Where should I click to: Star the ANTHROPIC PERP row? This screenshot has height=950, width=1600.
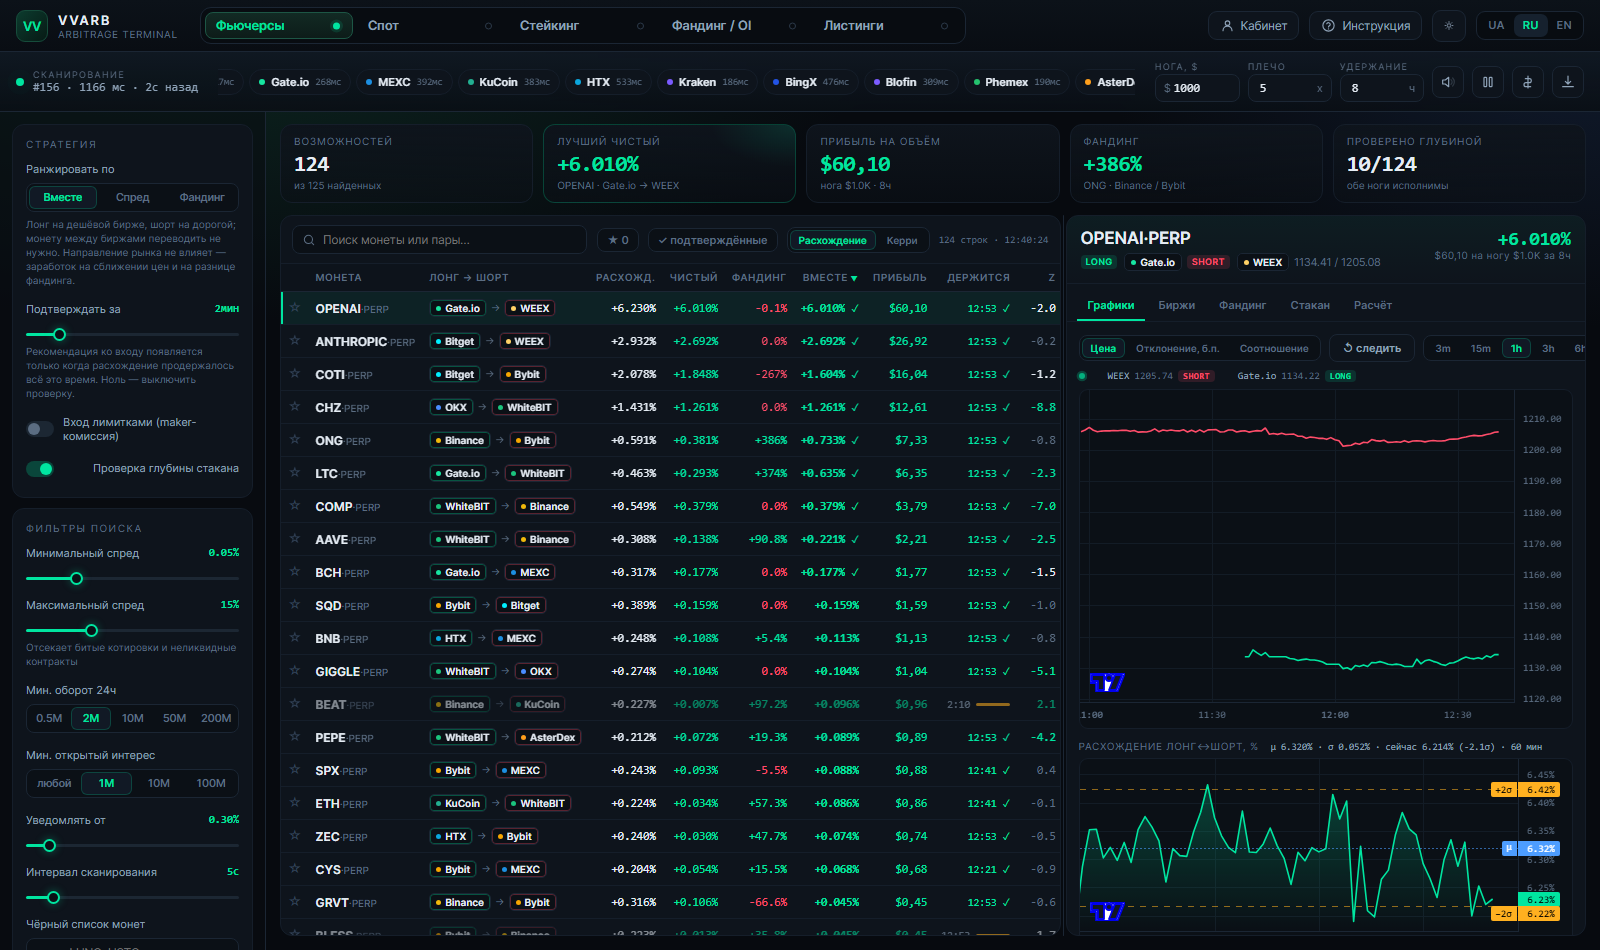pos(295,341)
